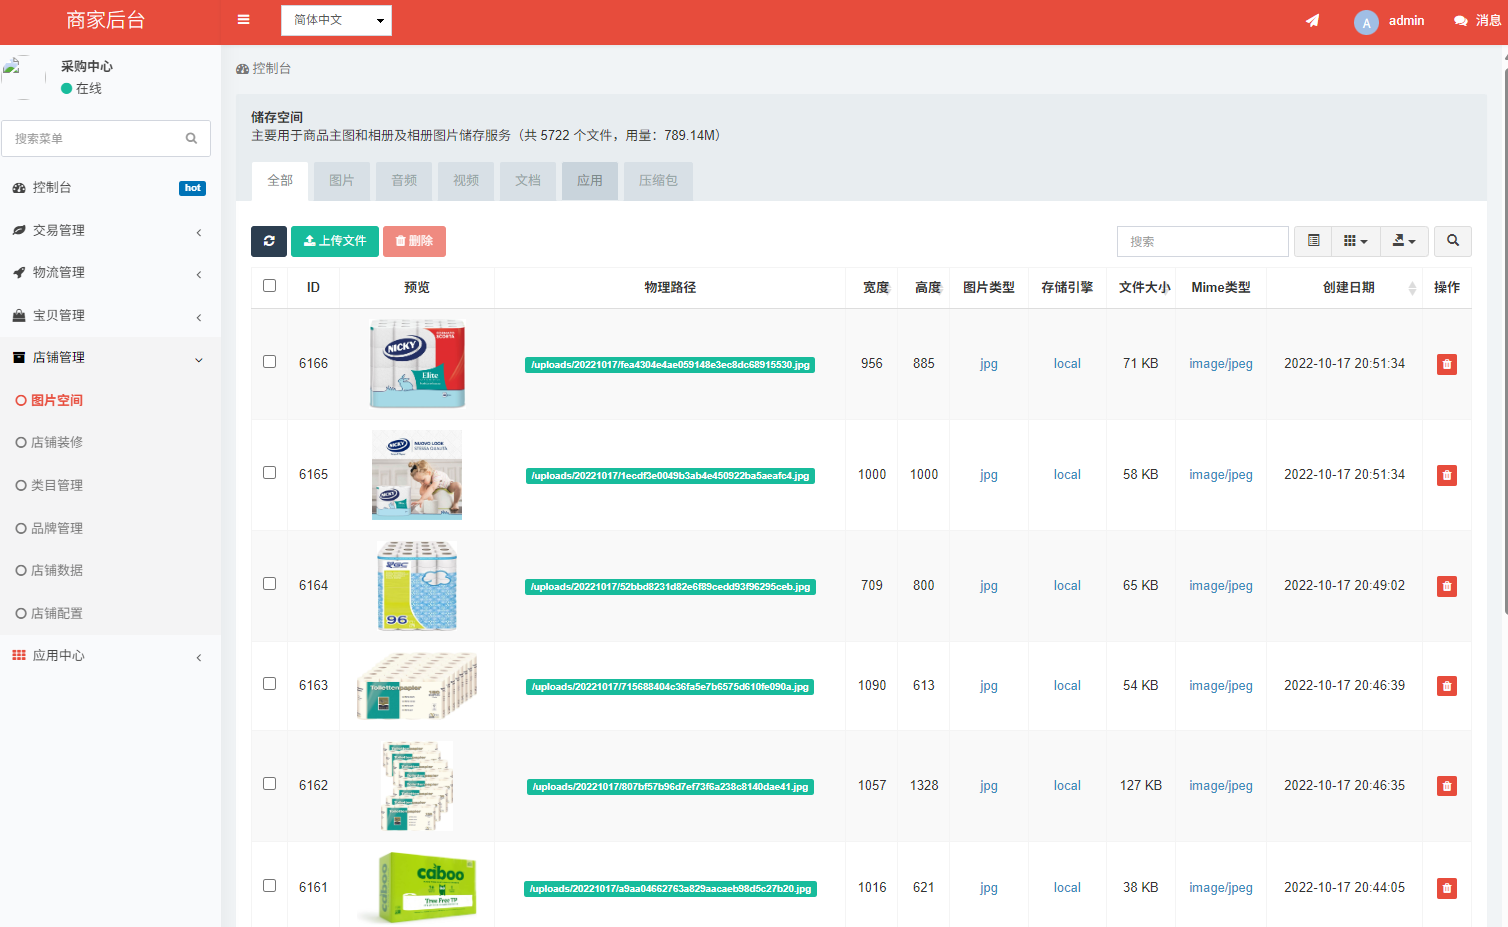Click the 上传文件 upload button
This screenshot has height=927, width=1508.
[335, 241]
